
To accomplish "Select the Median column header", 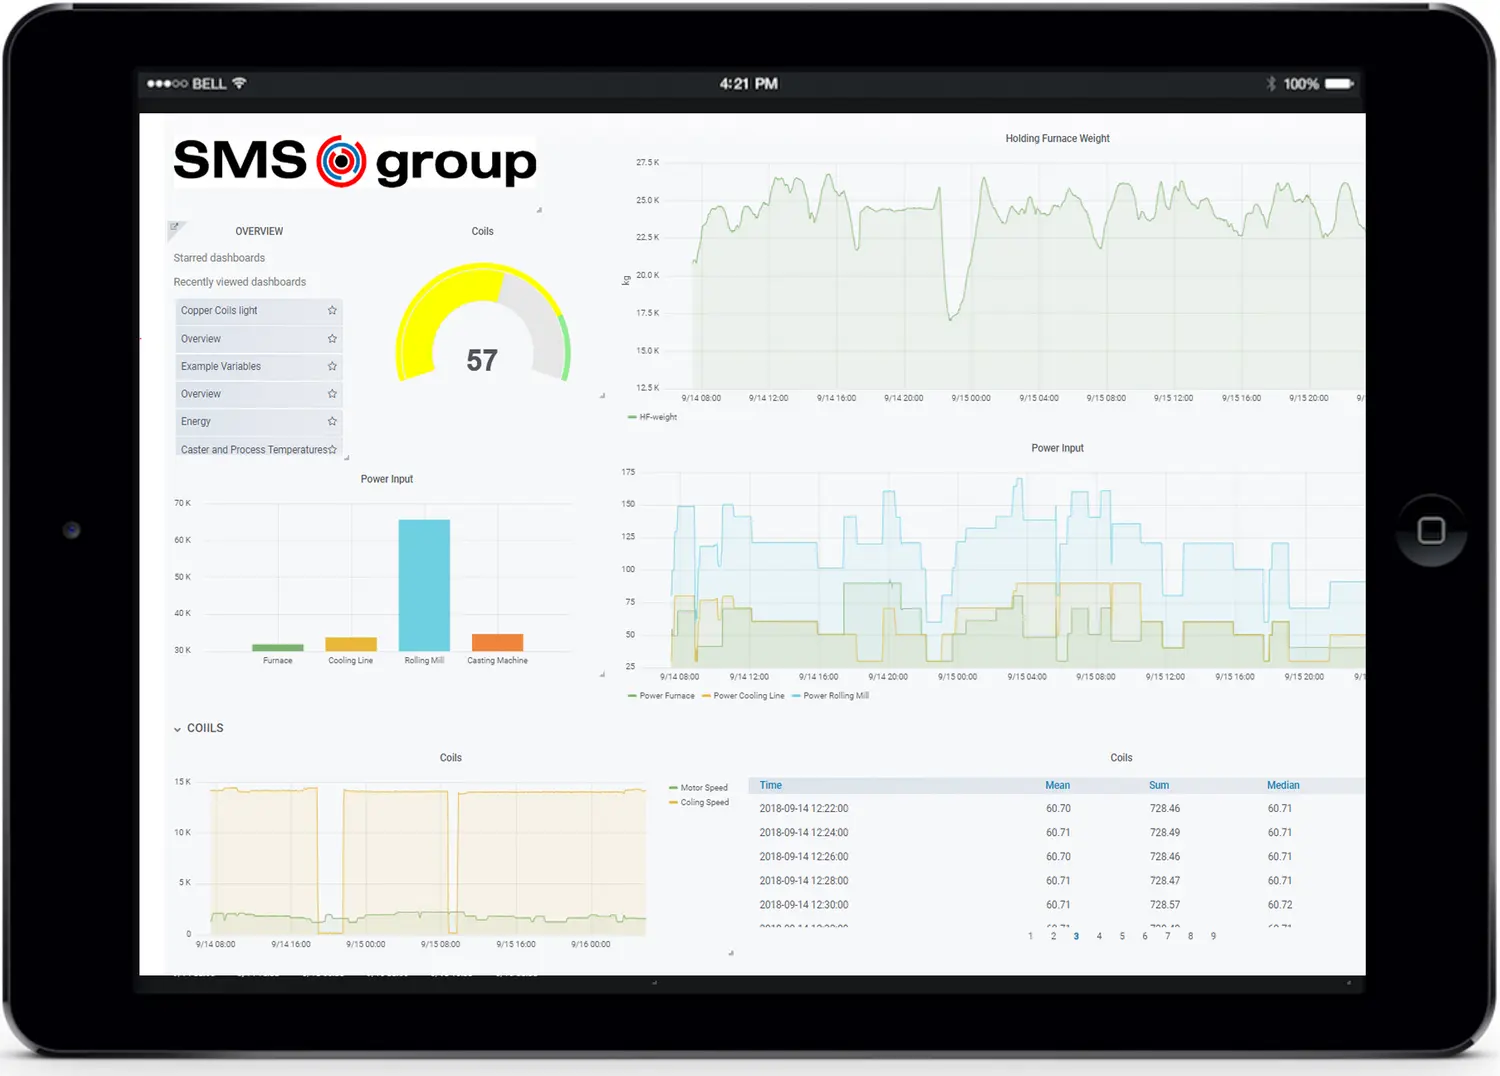I will [1282, 786].
